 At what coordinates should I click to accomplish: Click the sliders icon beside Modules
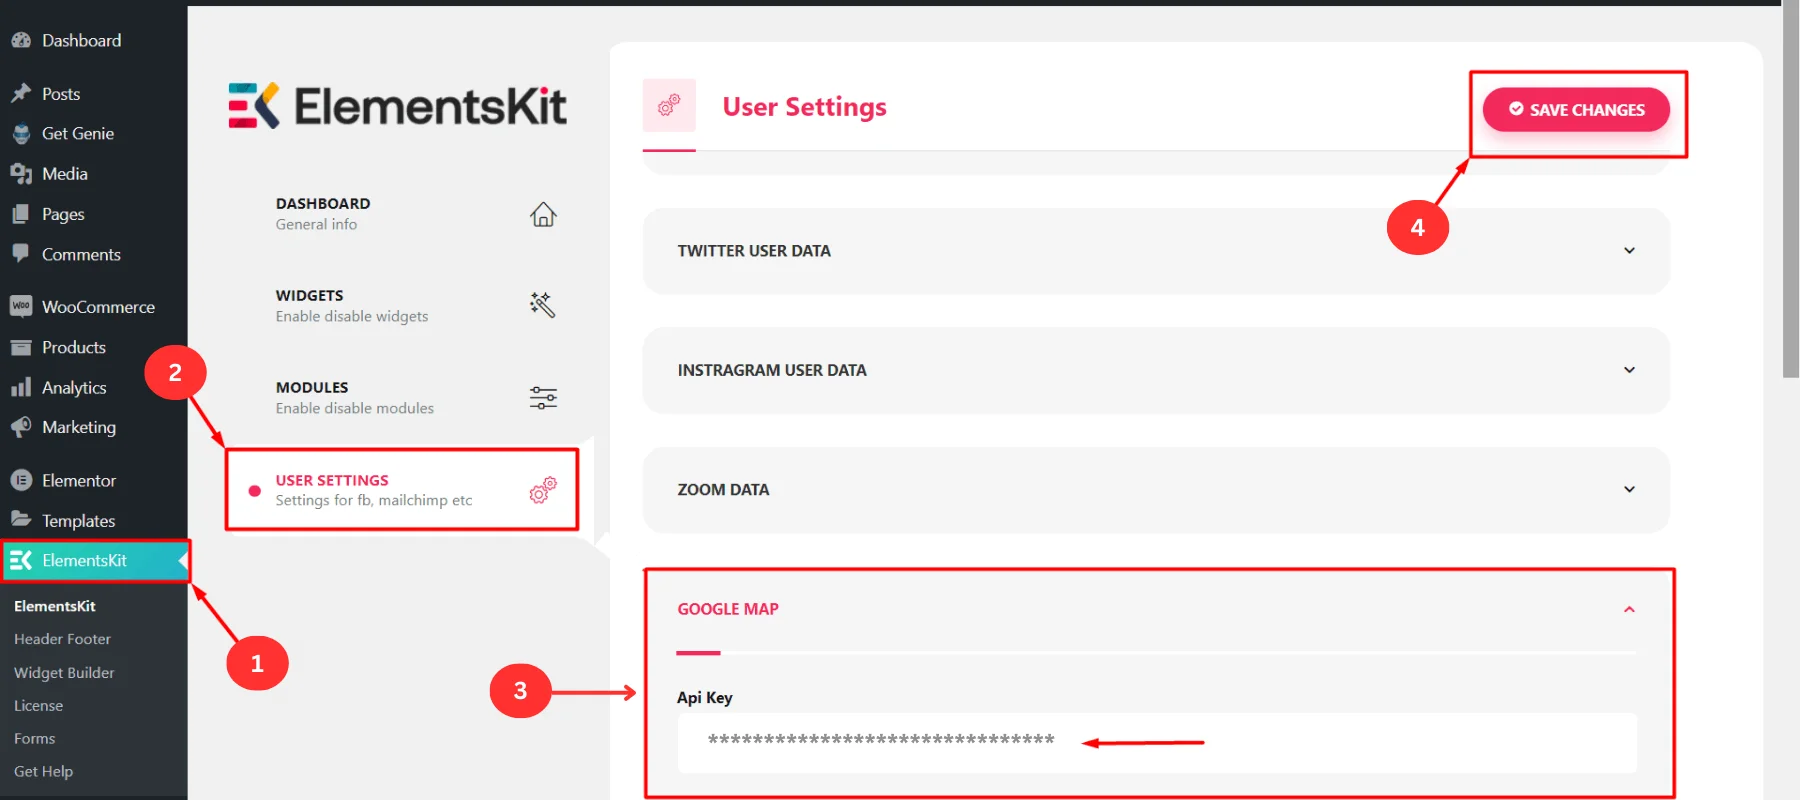click(x=543, y=398)
